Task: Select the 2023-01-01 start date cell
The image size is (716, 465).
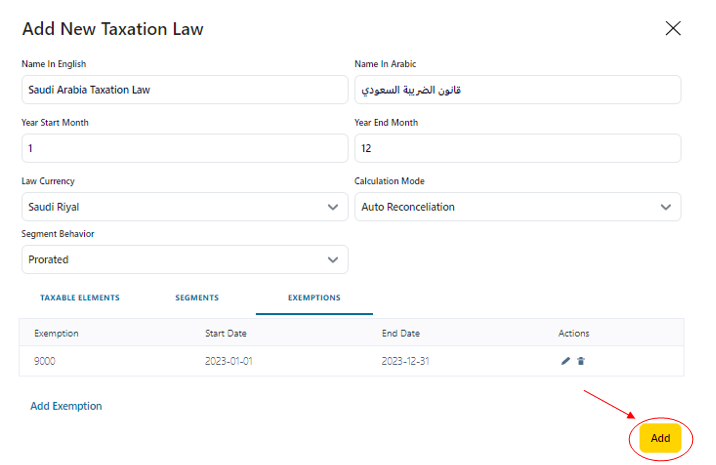Action: (x=229, y=361)
